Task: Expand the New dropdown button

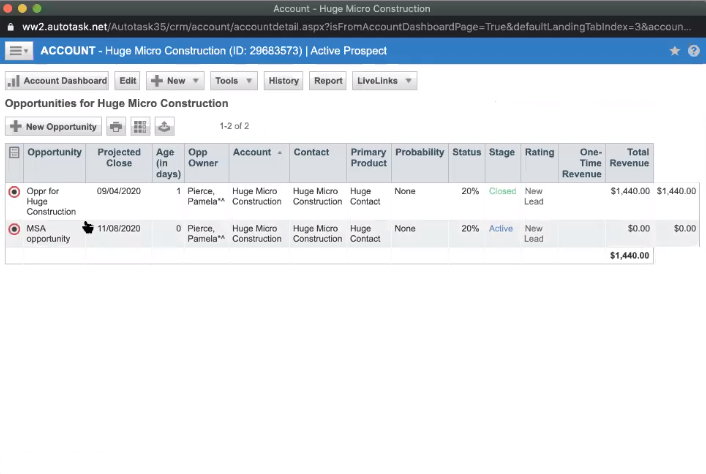Action: (x=175, y=81)
